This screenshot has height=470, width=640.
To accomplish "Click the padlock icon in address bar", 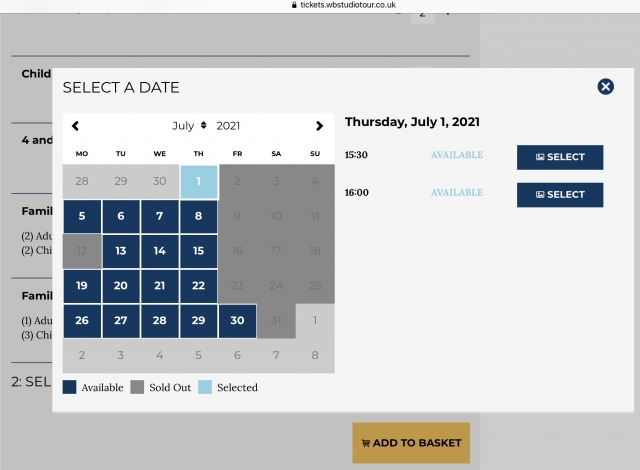I will [x=294, y=5].
